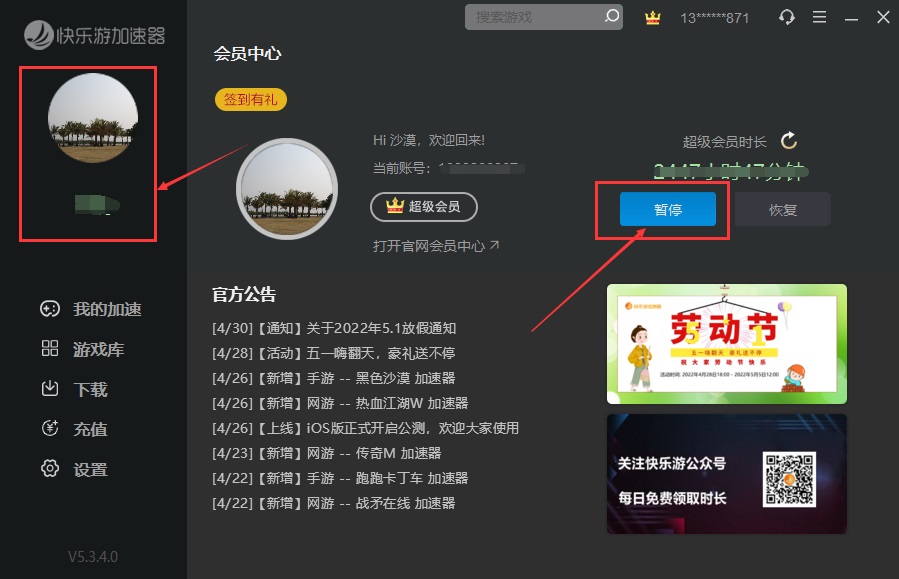899x579 pixels.
Task: Click the 会员中心 title
Action: click(x=247, y=54)
